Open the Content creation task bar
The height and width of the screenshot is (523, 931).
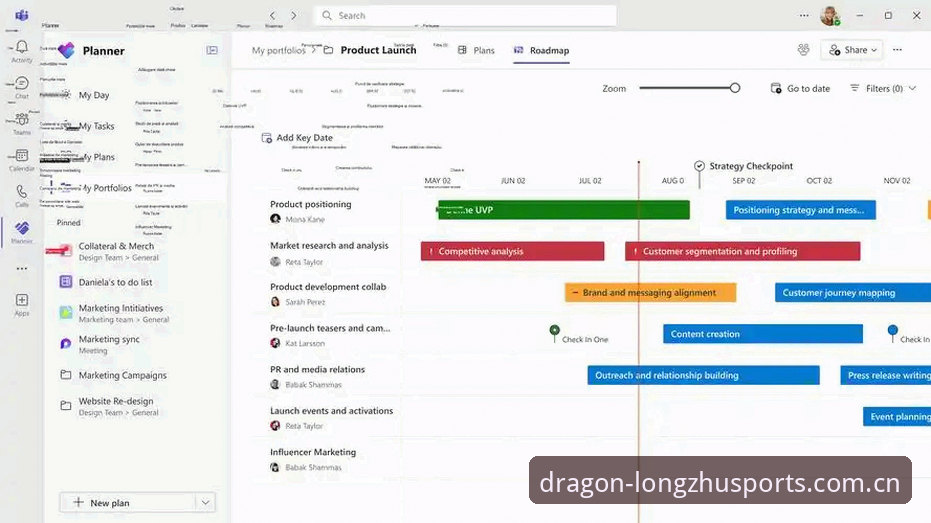click(x=763, y=334)
